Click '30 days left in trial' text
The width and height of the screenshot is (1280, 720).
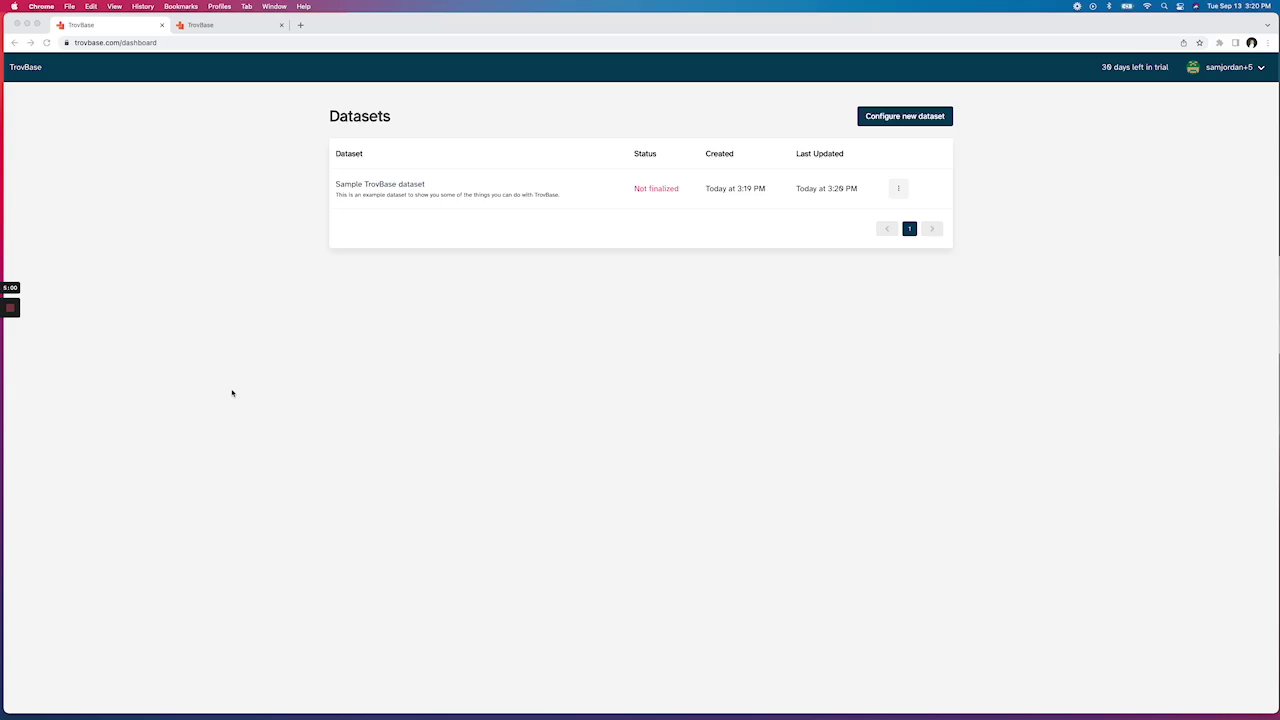(x=1135, y=67)
